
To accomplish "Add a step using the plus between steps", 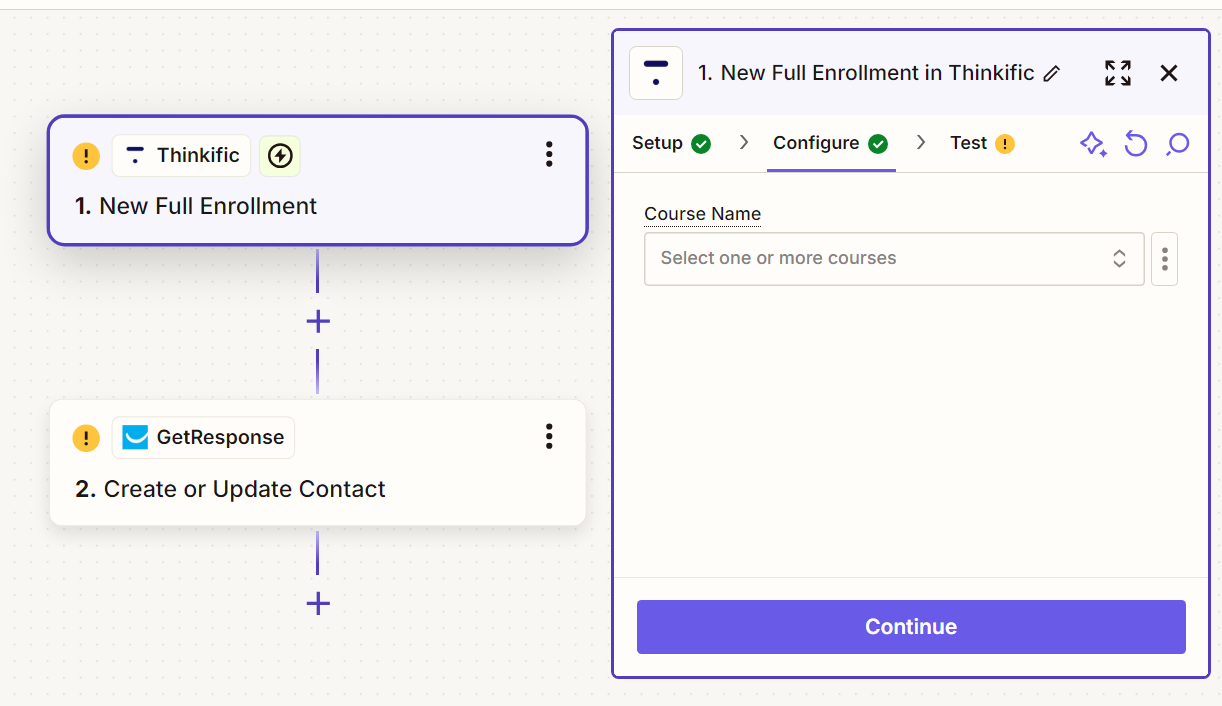I will (318, 321).
